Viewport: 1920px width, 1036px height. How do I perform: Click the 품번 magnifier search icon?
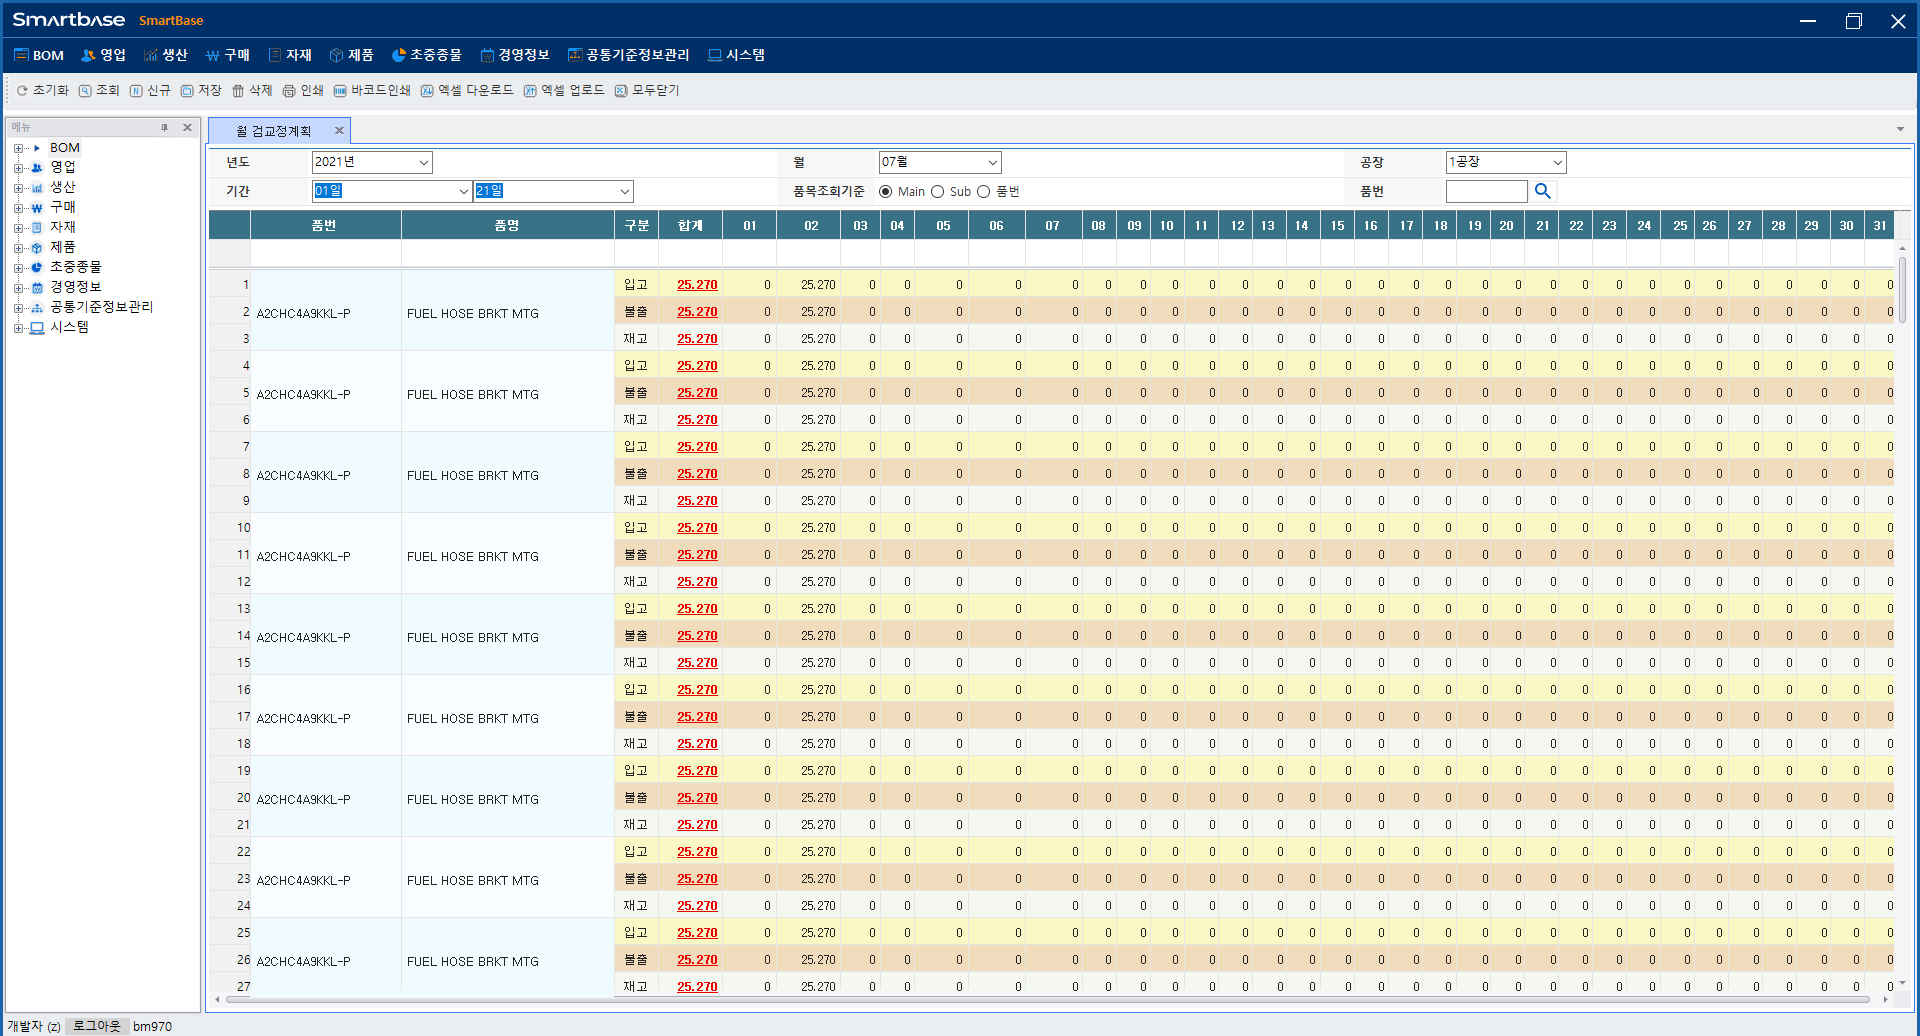pyautogui.click(x=1542, y=191)
